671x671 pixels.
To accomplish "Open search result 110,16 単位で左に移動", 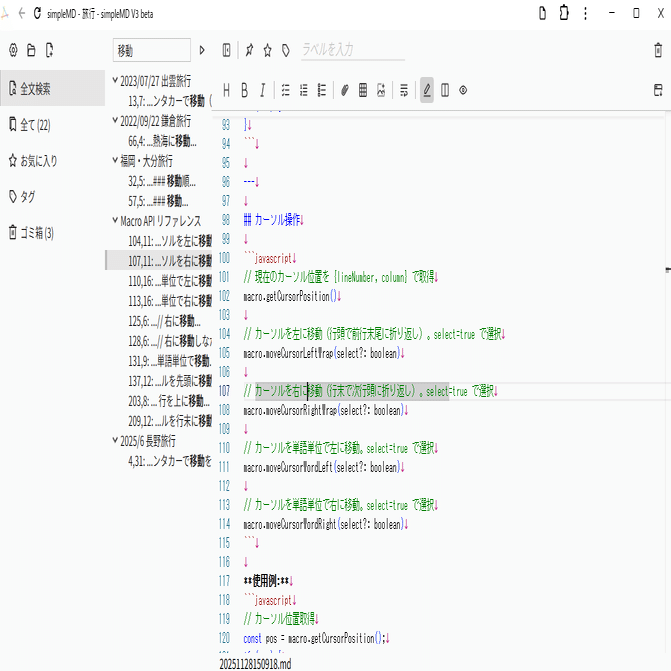I will point(159,280).
